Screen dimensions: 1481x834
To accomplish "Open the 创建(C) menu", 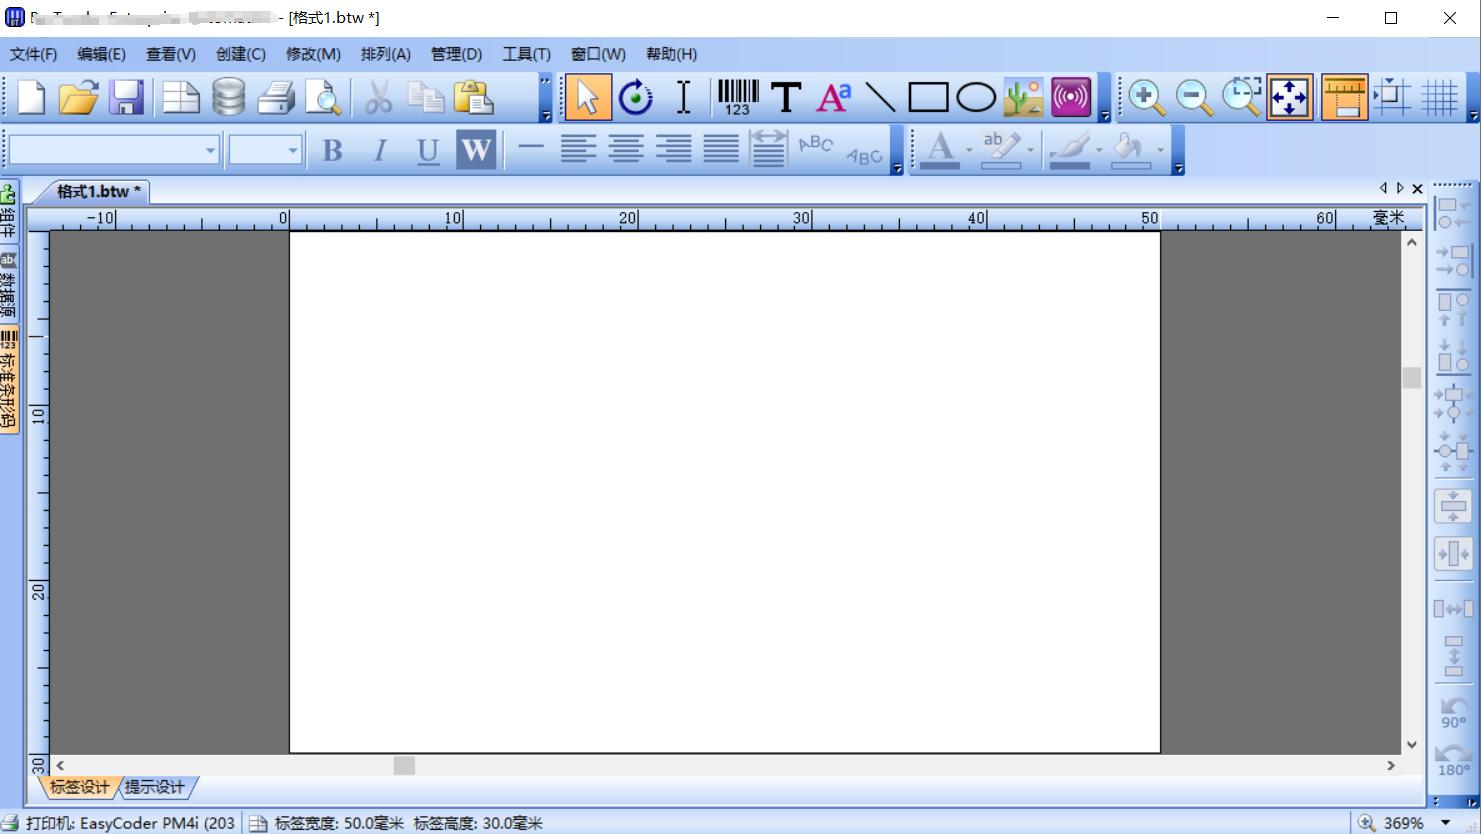I will click(x=241, y=54).
